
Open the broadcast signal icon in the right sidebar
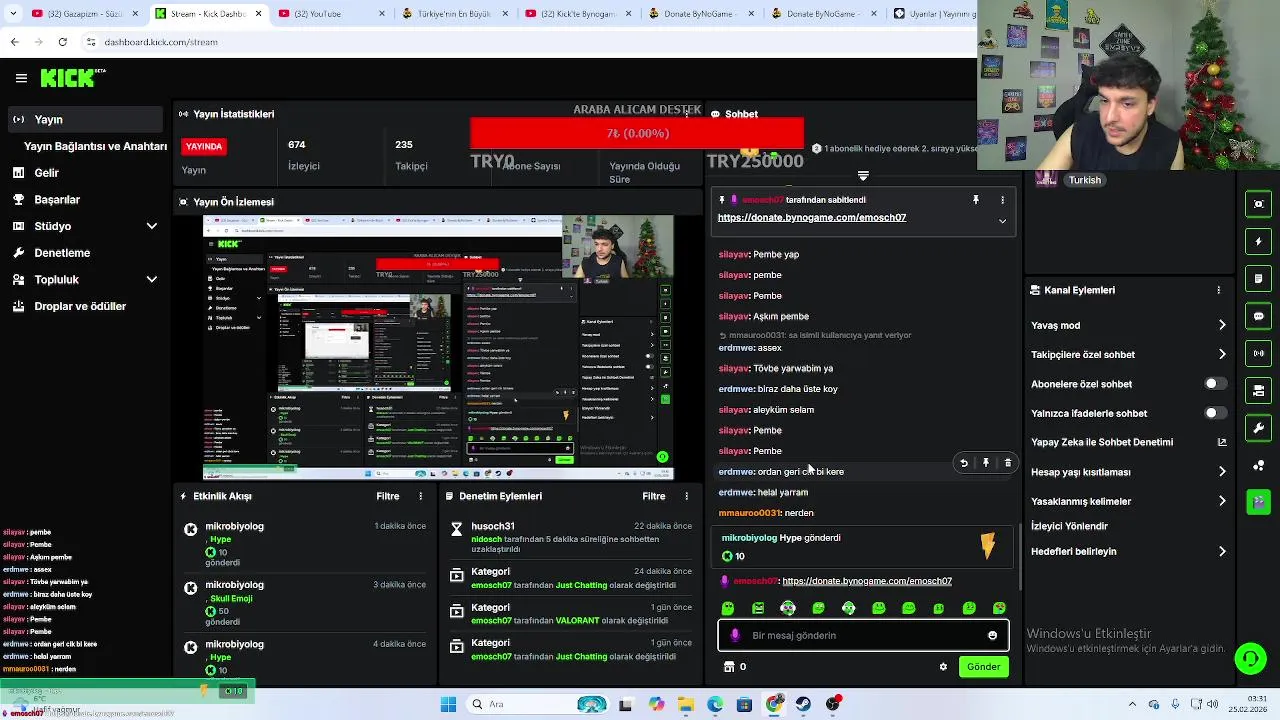(x=1259, y=353)
